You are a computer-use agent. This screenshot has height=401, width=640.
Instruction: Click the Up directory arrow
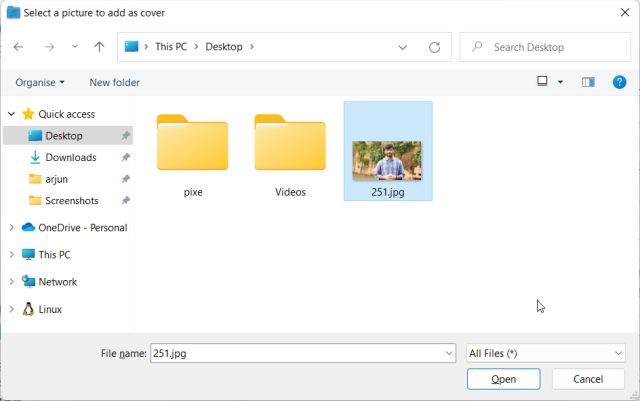tap(99, 47)
